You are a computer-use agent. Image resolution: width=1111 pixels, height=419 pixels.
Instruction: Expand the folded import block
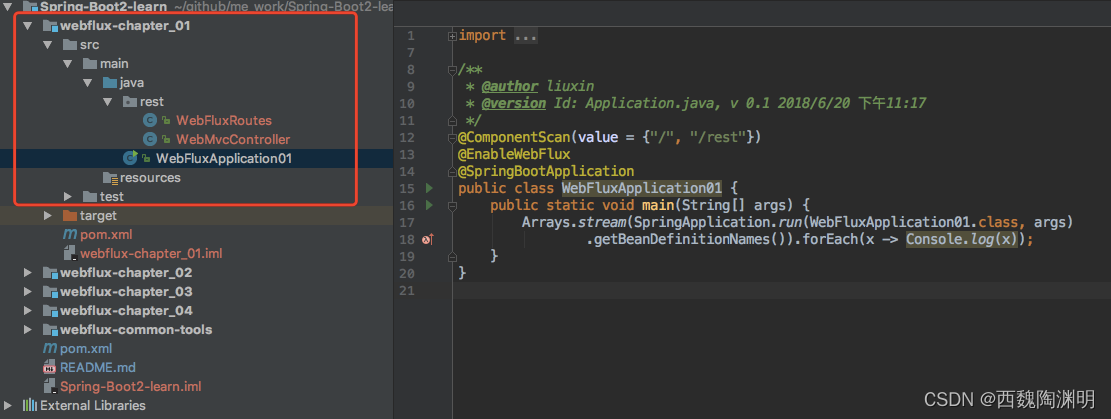[x=453, y=35]
